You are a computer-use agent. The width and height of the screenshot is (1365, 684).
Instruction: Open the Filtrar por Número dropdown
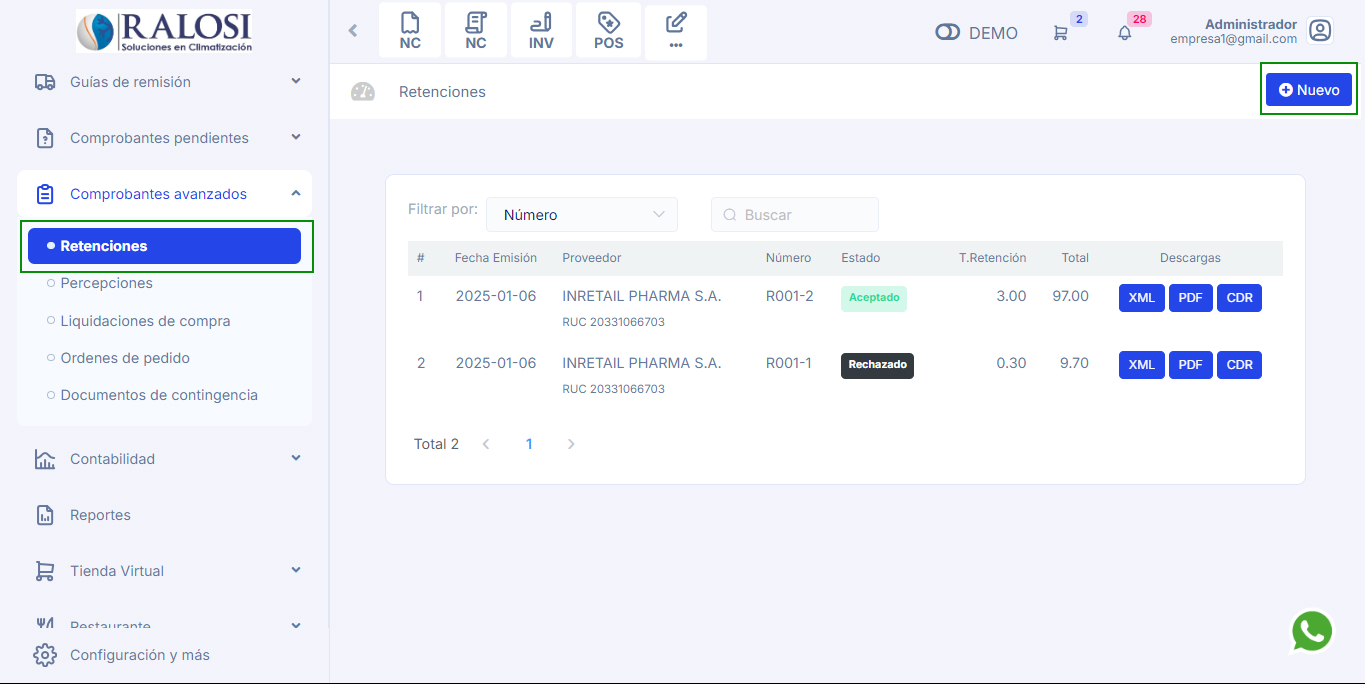click(x=582, y=215)
